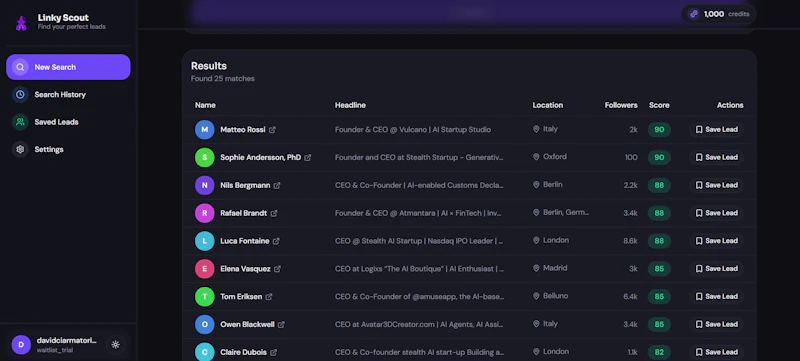This screenshot has height=361, width=800.
Task: Click the 'Found 25 matches' text
Action: (222, 79)
